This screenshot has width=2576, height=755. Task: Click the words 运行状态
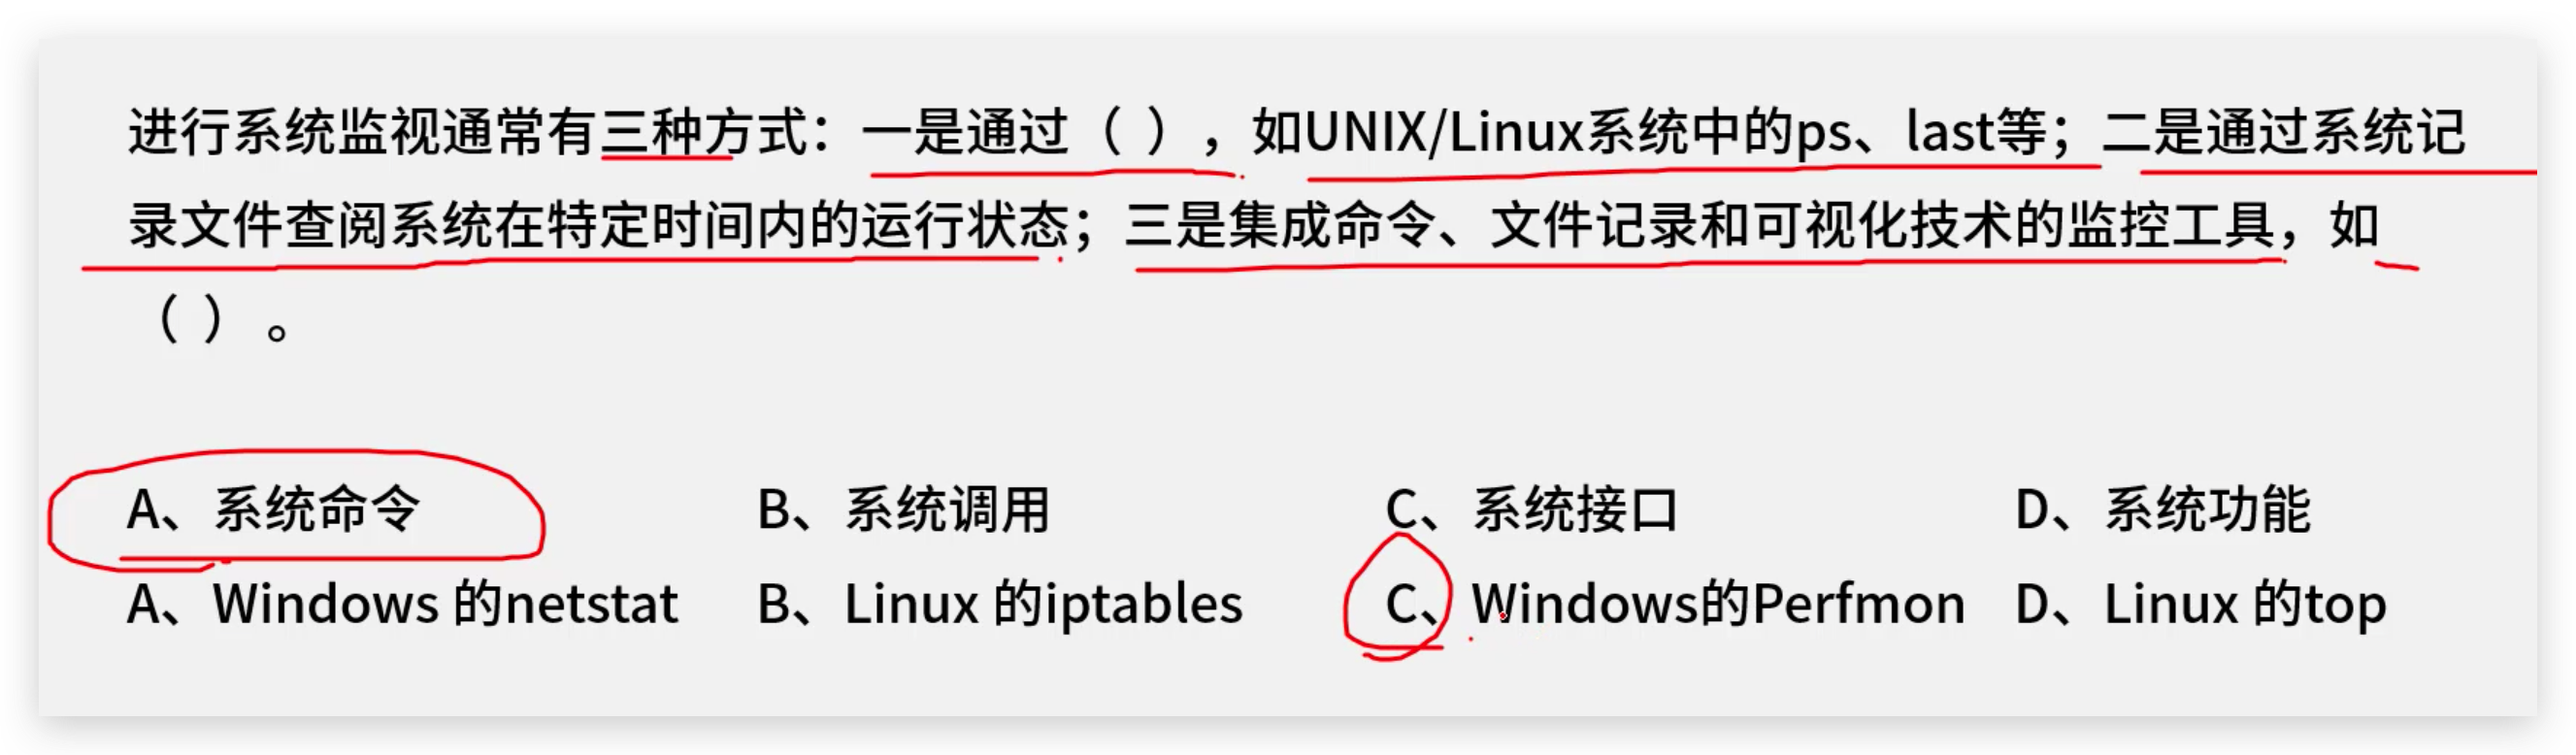point(964,224)
